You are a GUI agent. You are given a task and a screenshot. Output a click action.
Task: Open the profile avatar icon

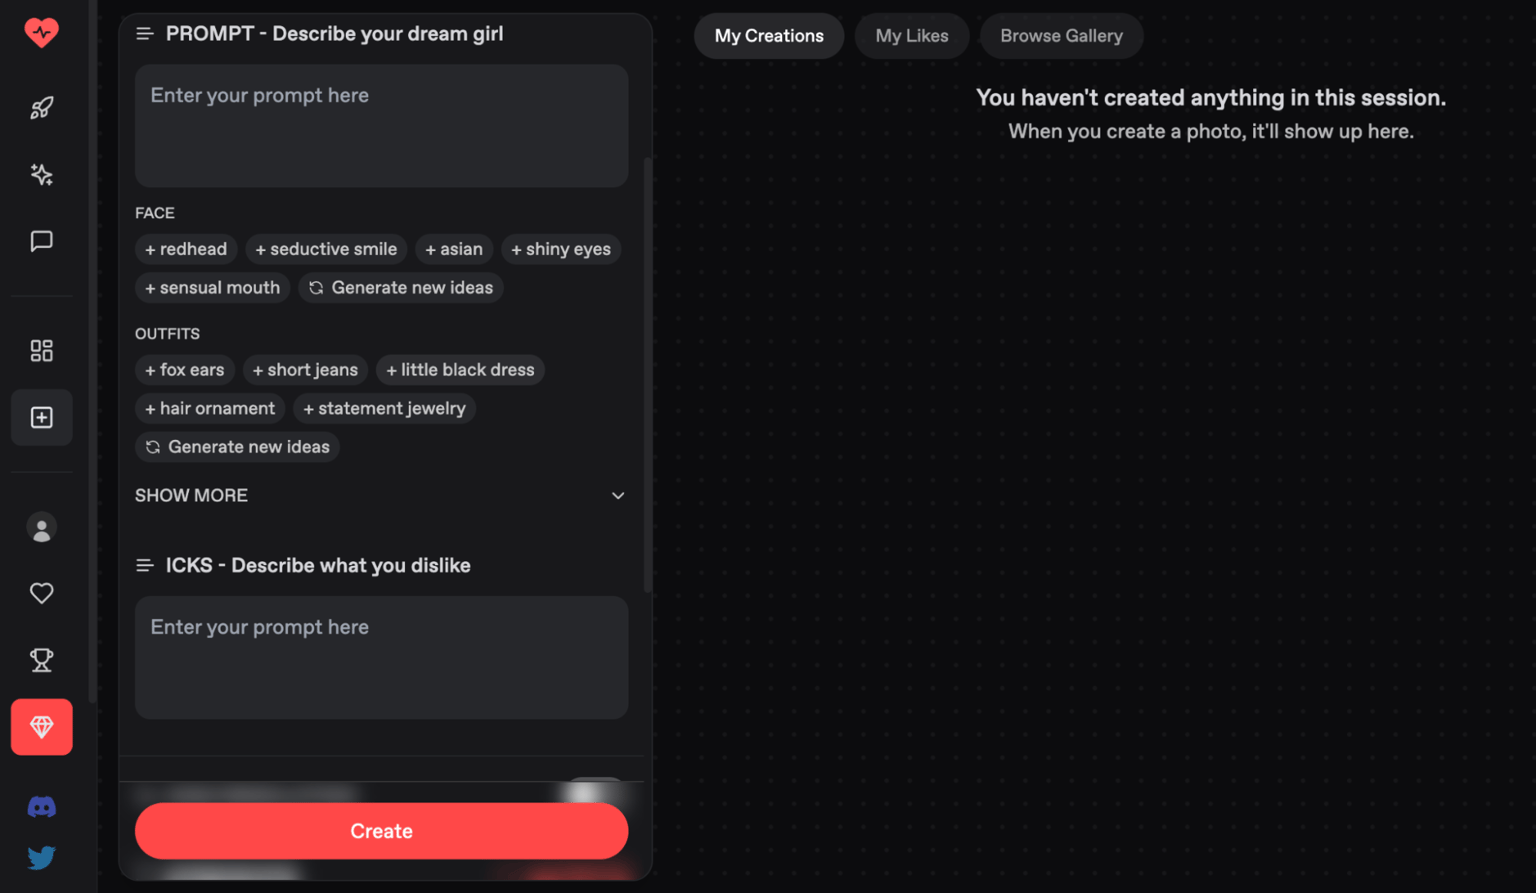[x=41, y=529]
